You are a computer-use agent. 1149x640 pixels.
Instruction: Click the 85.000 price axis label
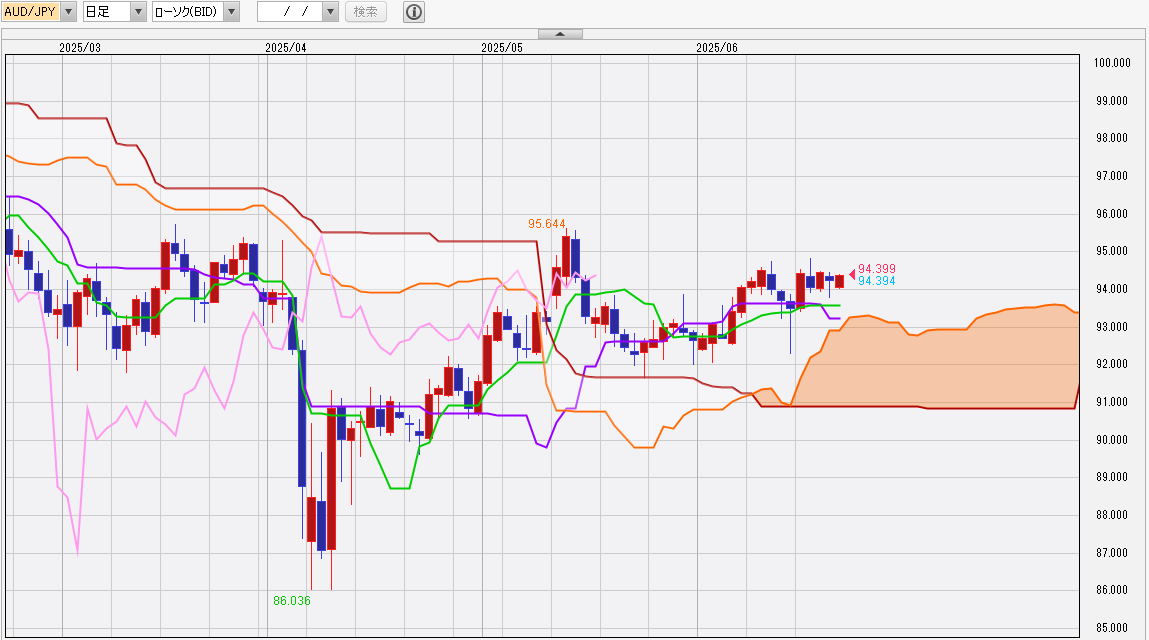point(1112,628)
